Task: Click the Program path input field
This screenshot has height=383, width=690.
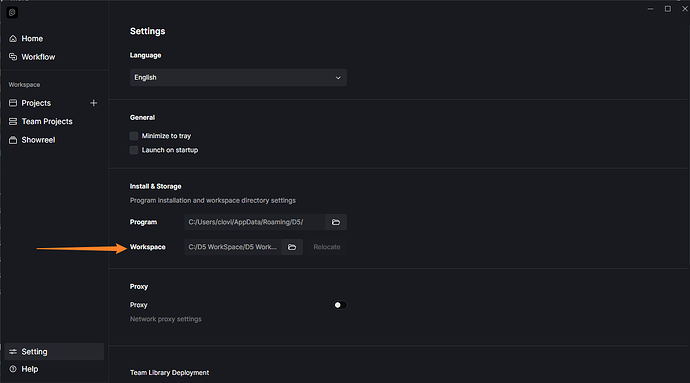Action: (254, 222)
